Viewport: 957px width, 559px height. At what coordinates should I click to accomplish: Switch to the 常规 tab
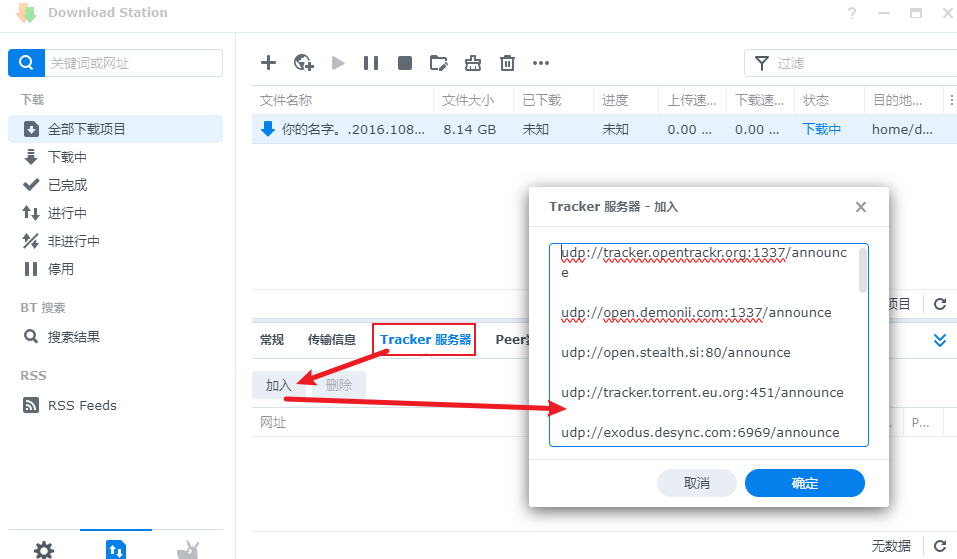click(x=272, y=339)
